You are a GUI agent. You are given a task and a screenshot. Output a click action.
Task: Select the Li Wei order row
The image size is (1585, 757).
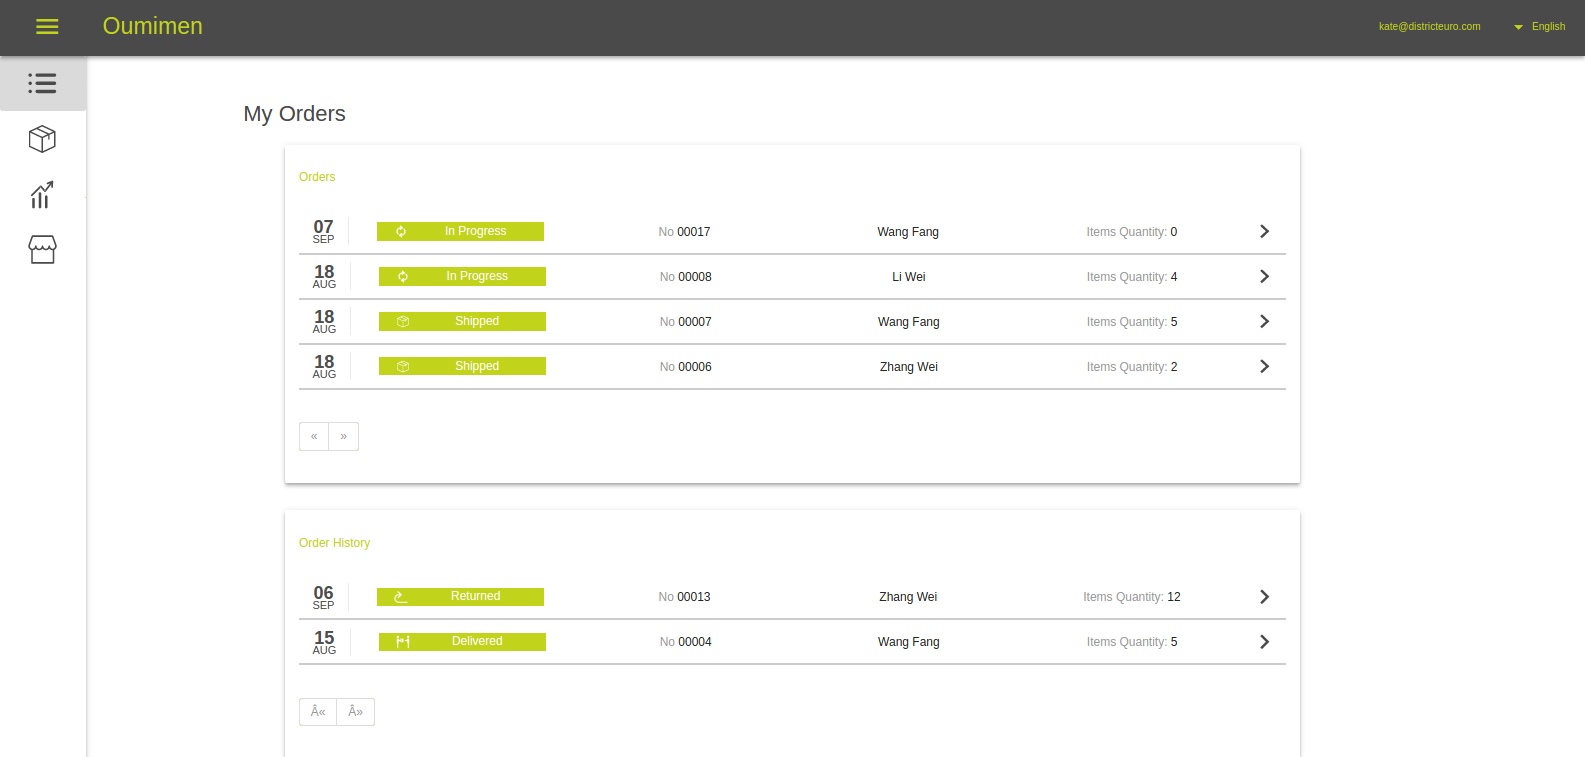(x=908, y=277)
